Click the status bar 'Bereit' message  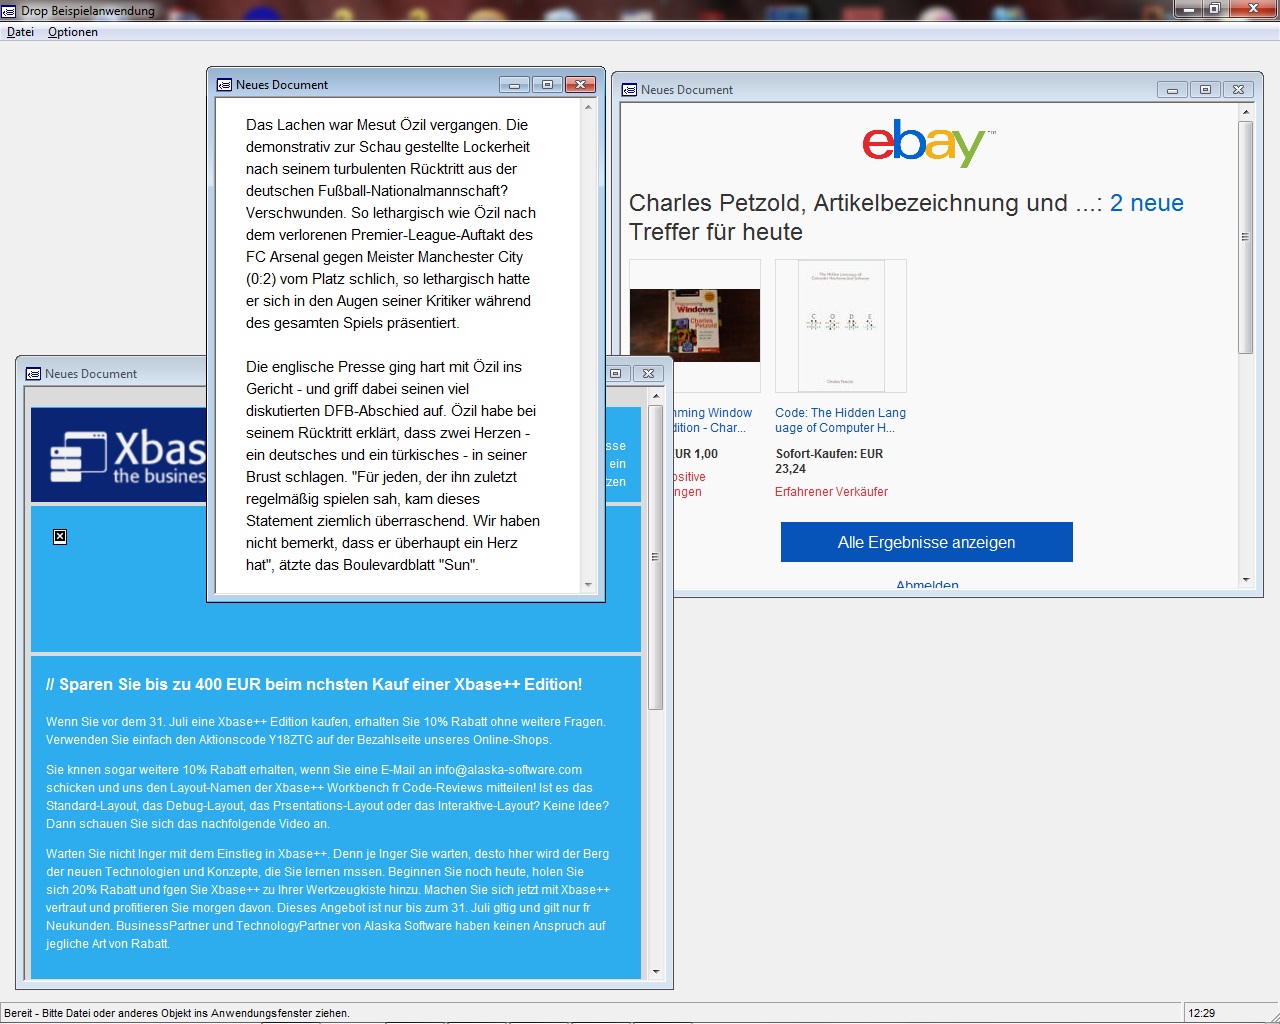(177, 1013)
